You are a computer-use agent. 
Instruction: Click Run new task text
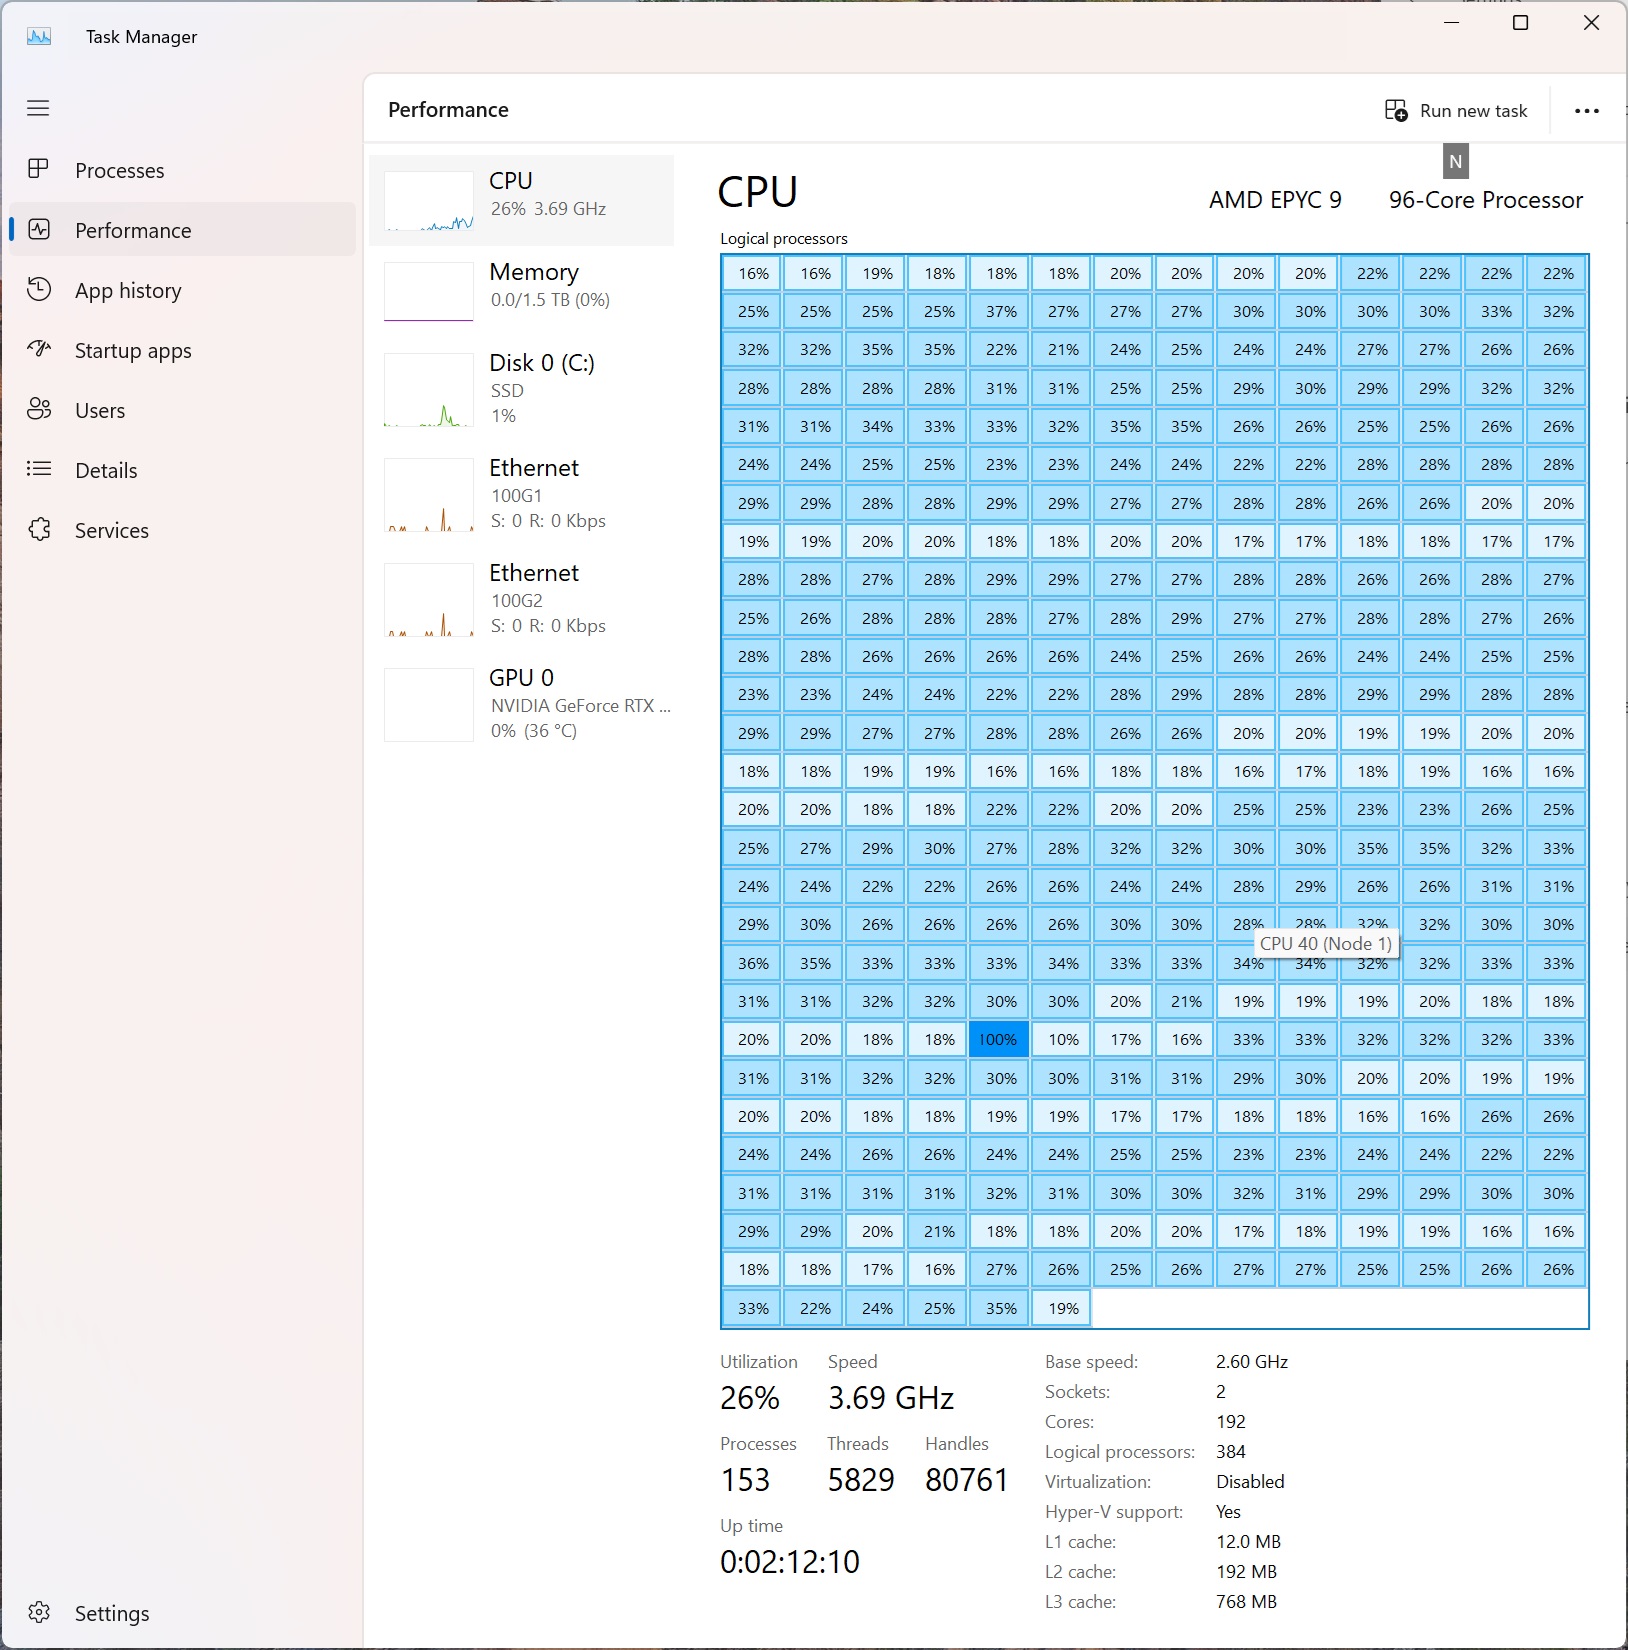[1474, 111]
